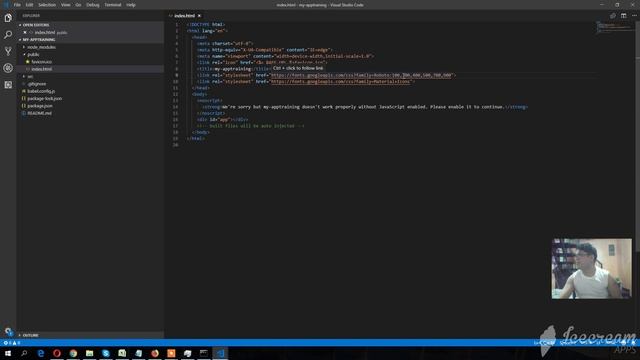Open the editor More Actions ellipsis
The height and width of the screenshot is (360, 640).
point(634,16)
